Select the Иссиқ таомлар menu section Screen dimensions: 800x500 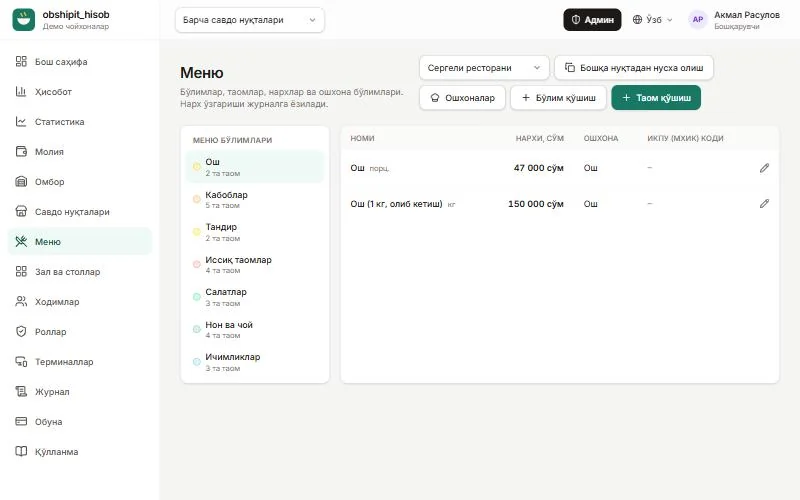click(x=255, y=264)
